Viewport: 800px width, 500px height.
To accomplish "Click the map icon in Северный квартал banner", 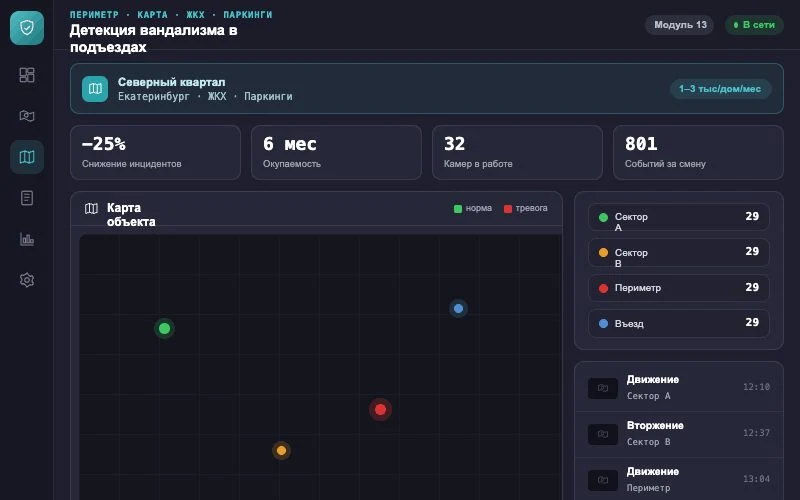I will 95,89.
